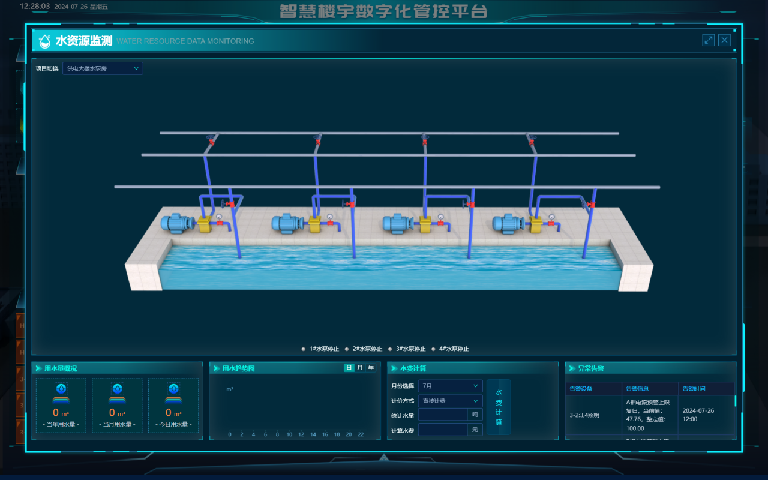Click the third blue water pump
The image size is (768, 480).
click(402, 225)
